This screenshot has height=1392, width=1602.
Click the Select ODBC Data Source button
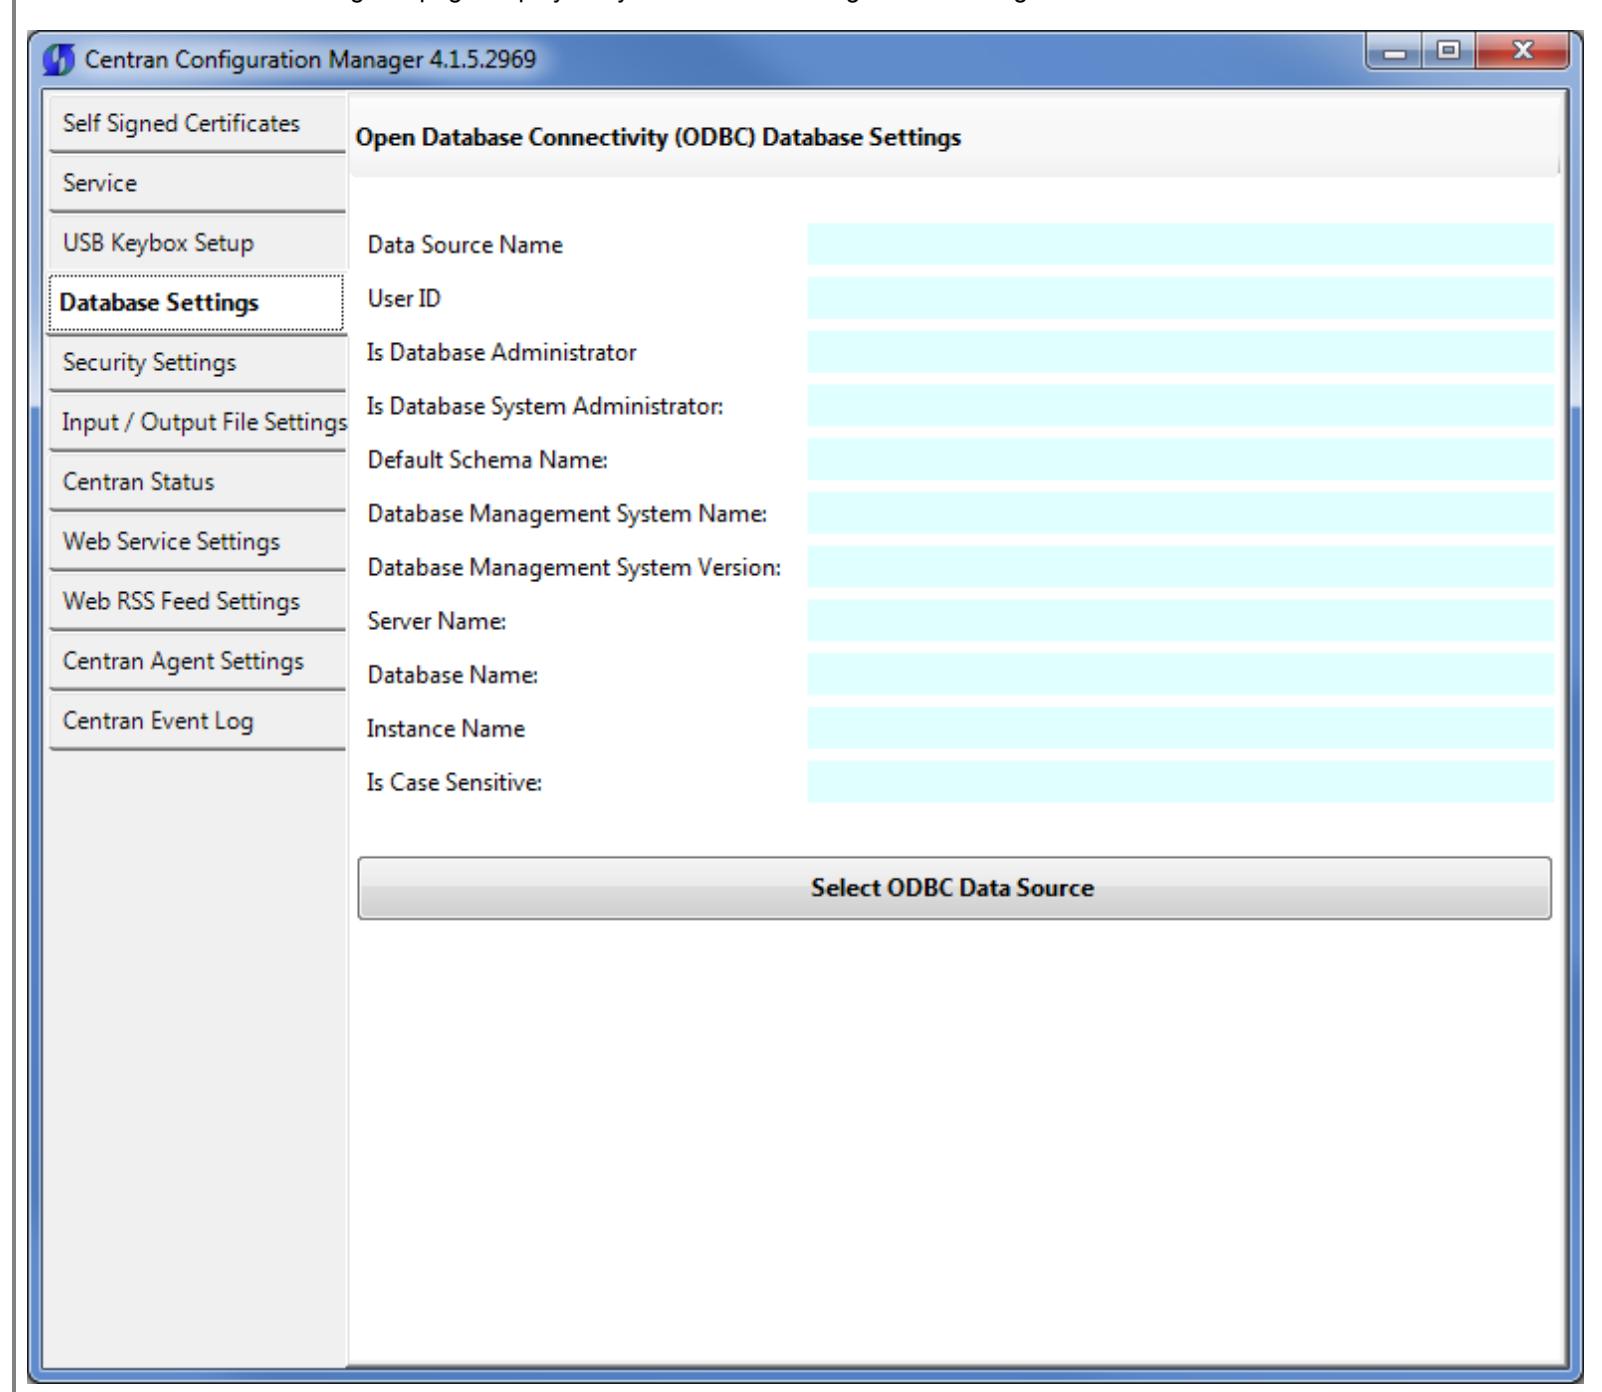[x=954, y=888]
